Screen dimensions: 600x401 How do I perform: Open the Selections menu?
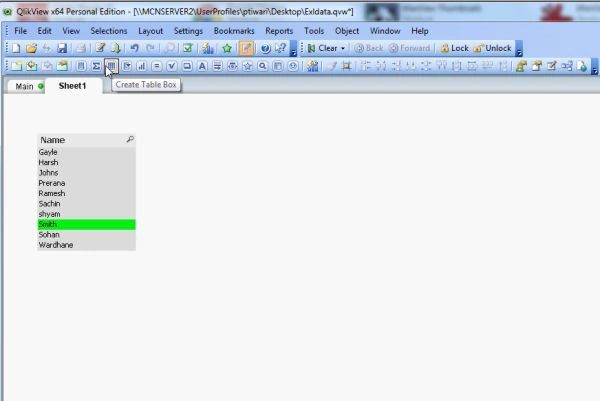(x=109, y=31)
